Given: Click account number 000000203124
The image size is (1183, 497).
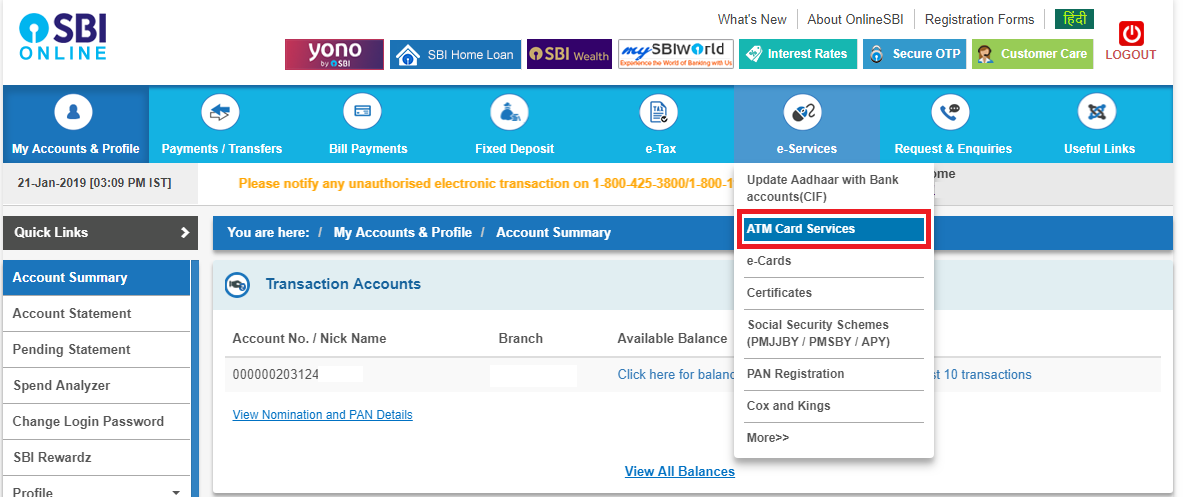Looking at the screenshot, I should click(x=275, y=374).
